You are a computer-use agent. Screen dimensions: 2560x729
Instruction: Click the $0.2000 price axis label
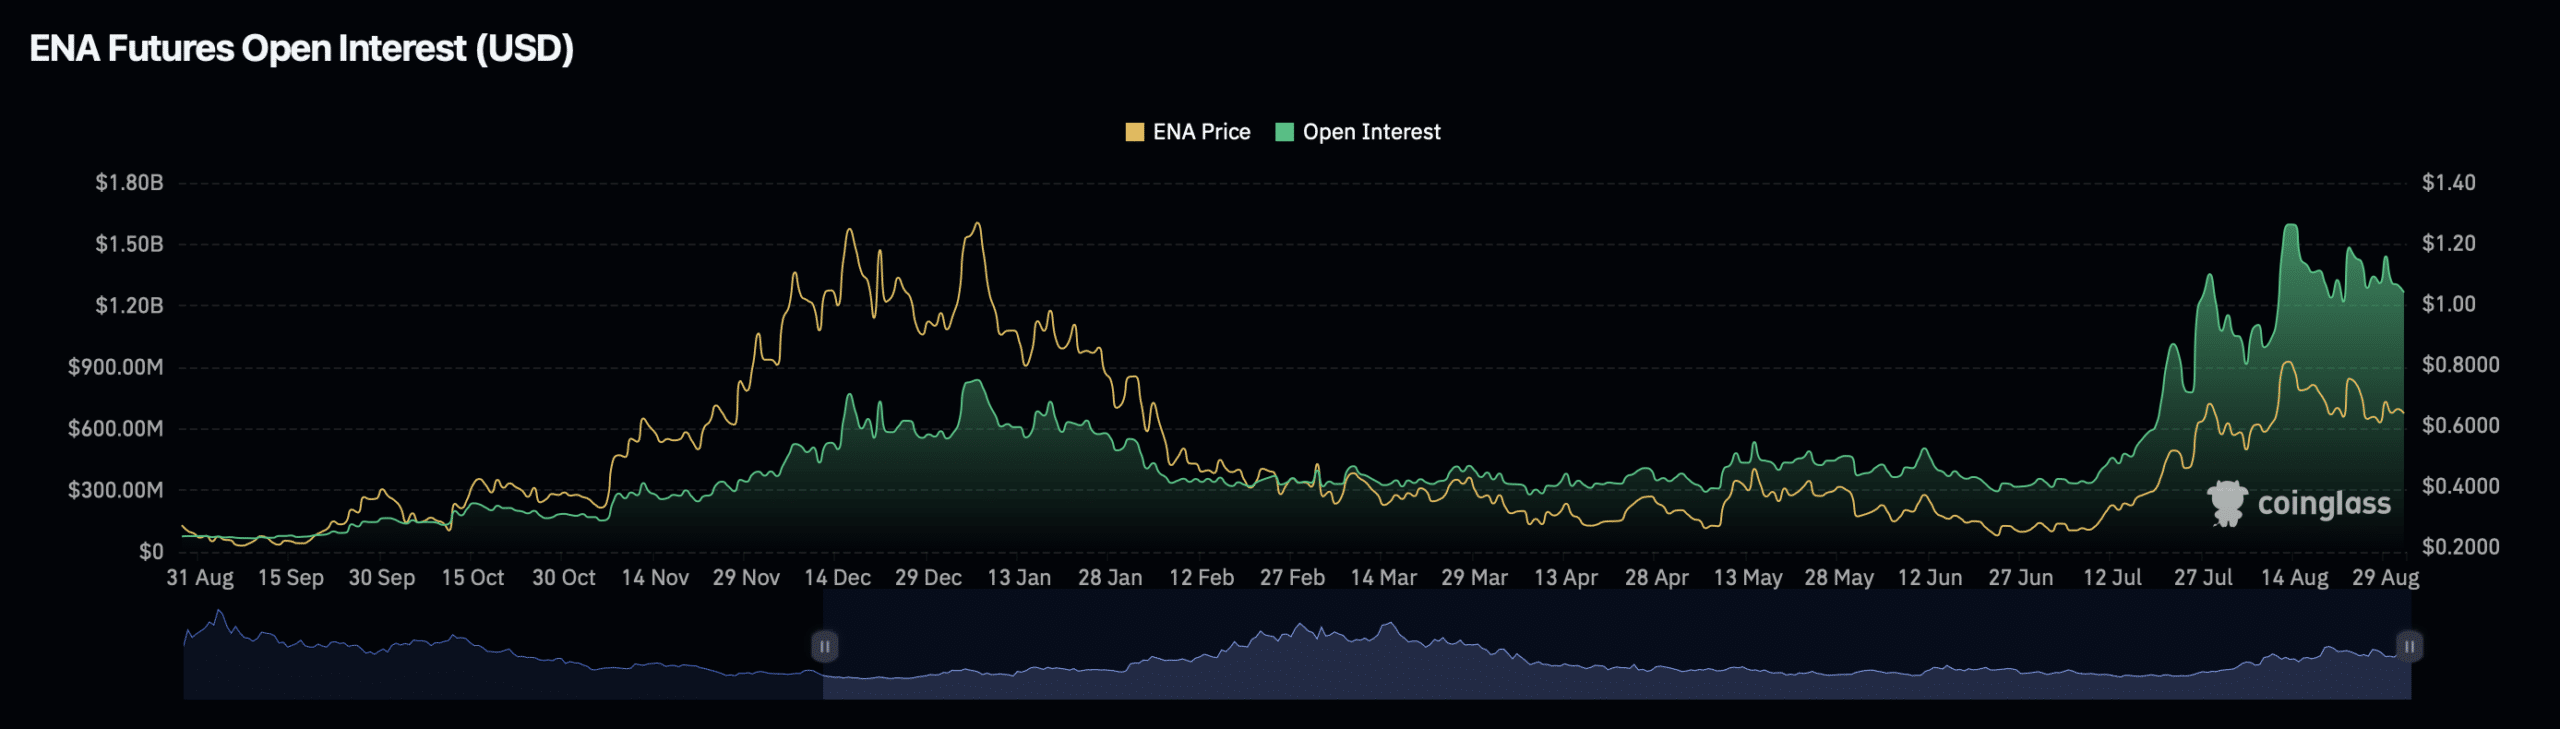pyautogui.click(x=2460, y=547)
